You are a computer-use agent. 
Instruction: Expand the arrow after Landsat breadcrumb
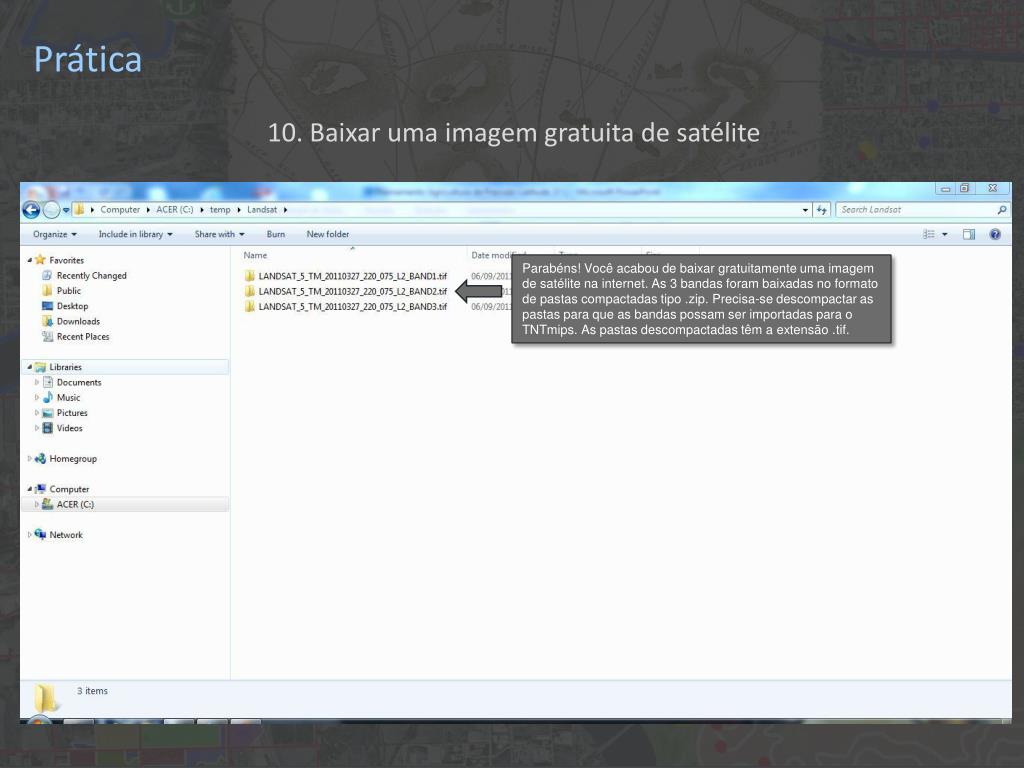(x=285, y=210)
